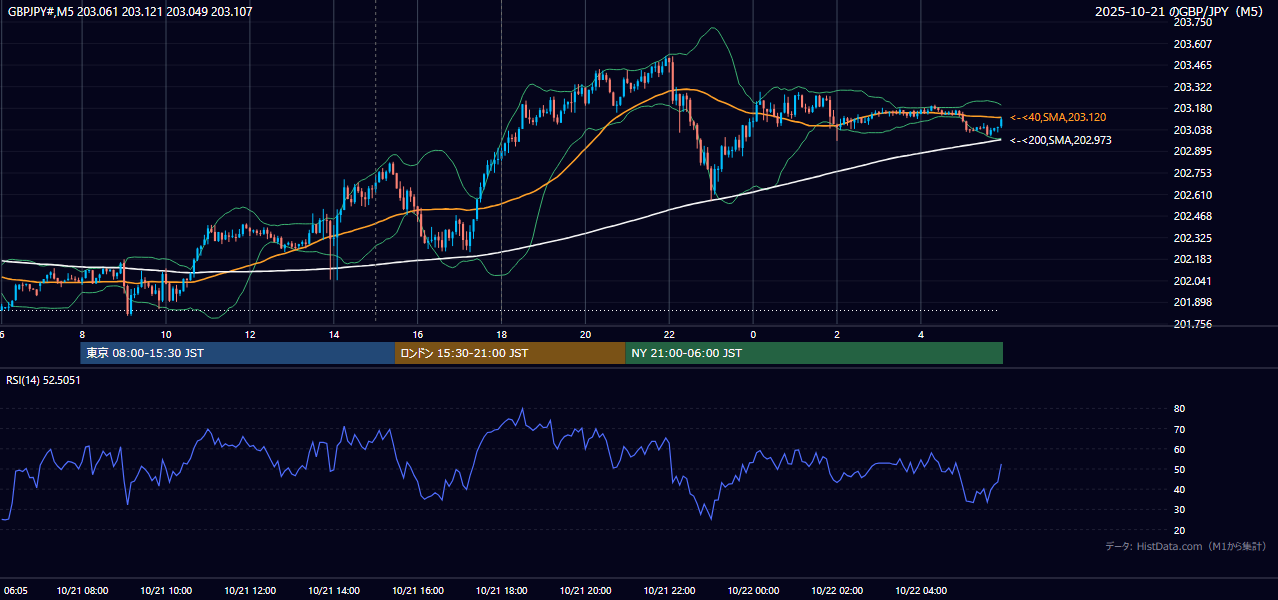Click price axis value 203.750

pos(1192,22)
